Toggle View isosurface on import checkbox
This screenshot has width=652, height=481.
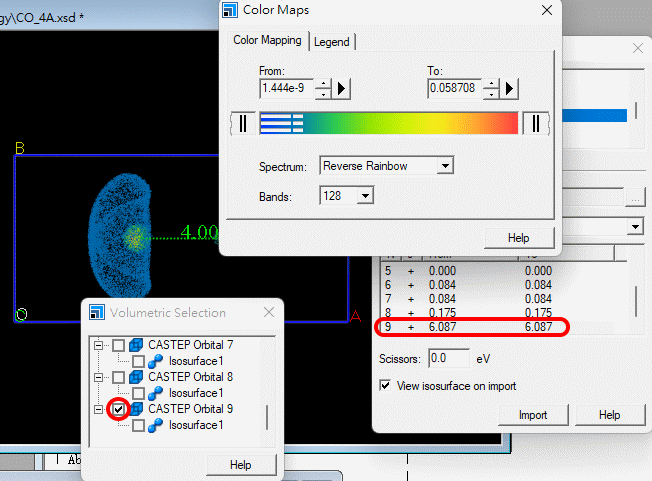[386, 385]
